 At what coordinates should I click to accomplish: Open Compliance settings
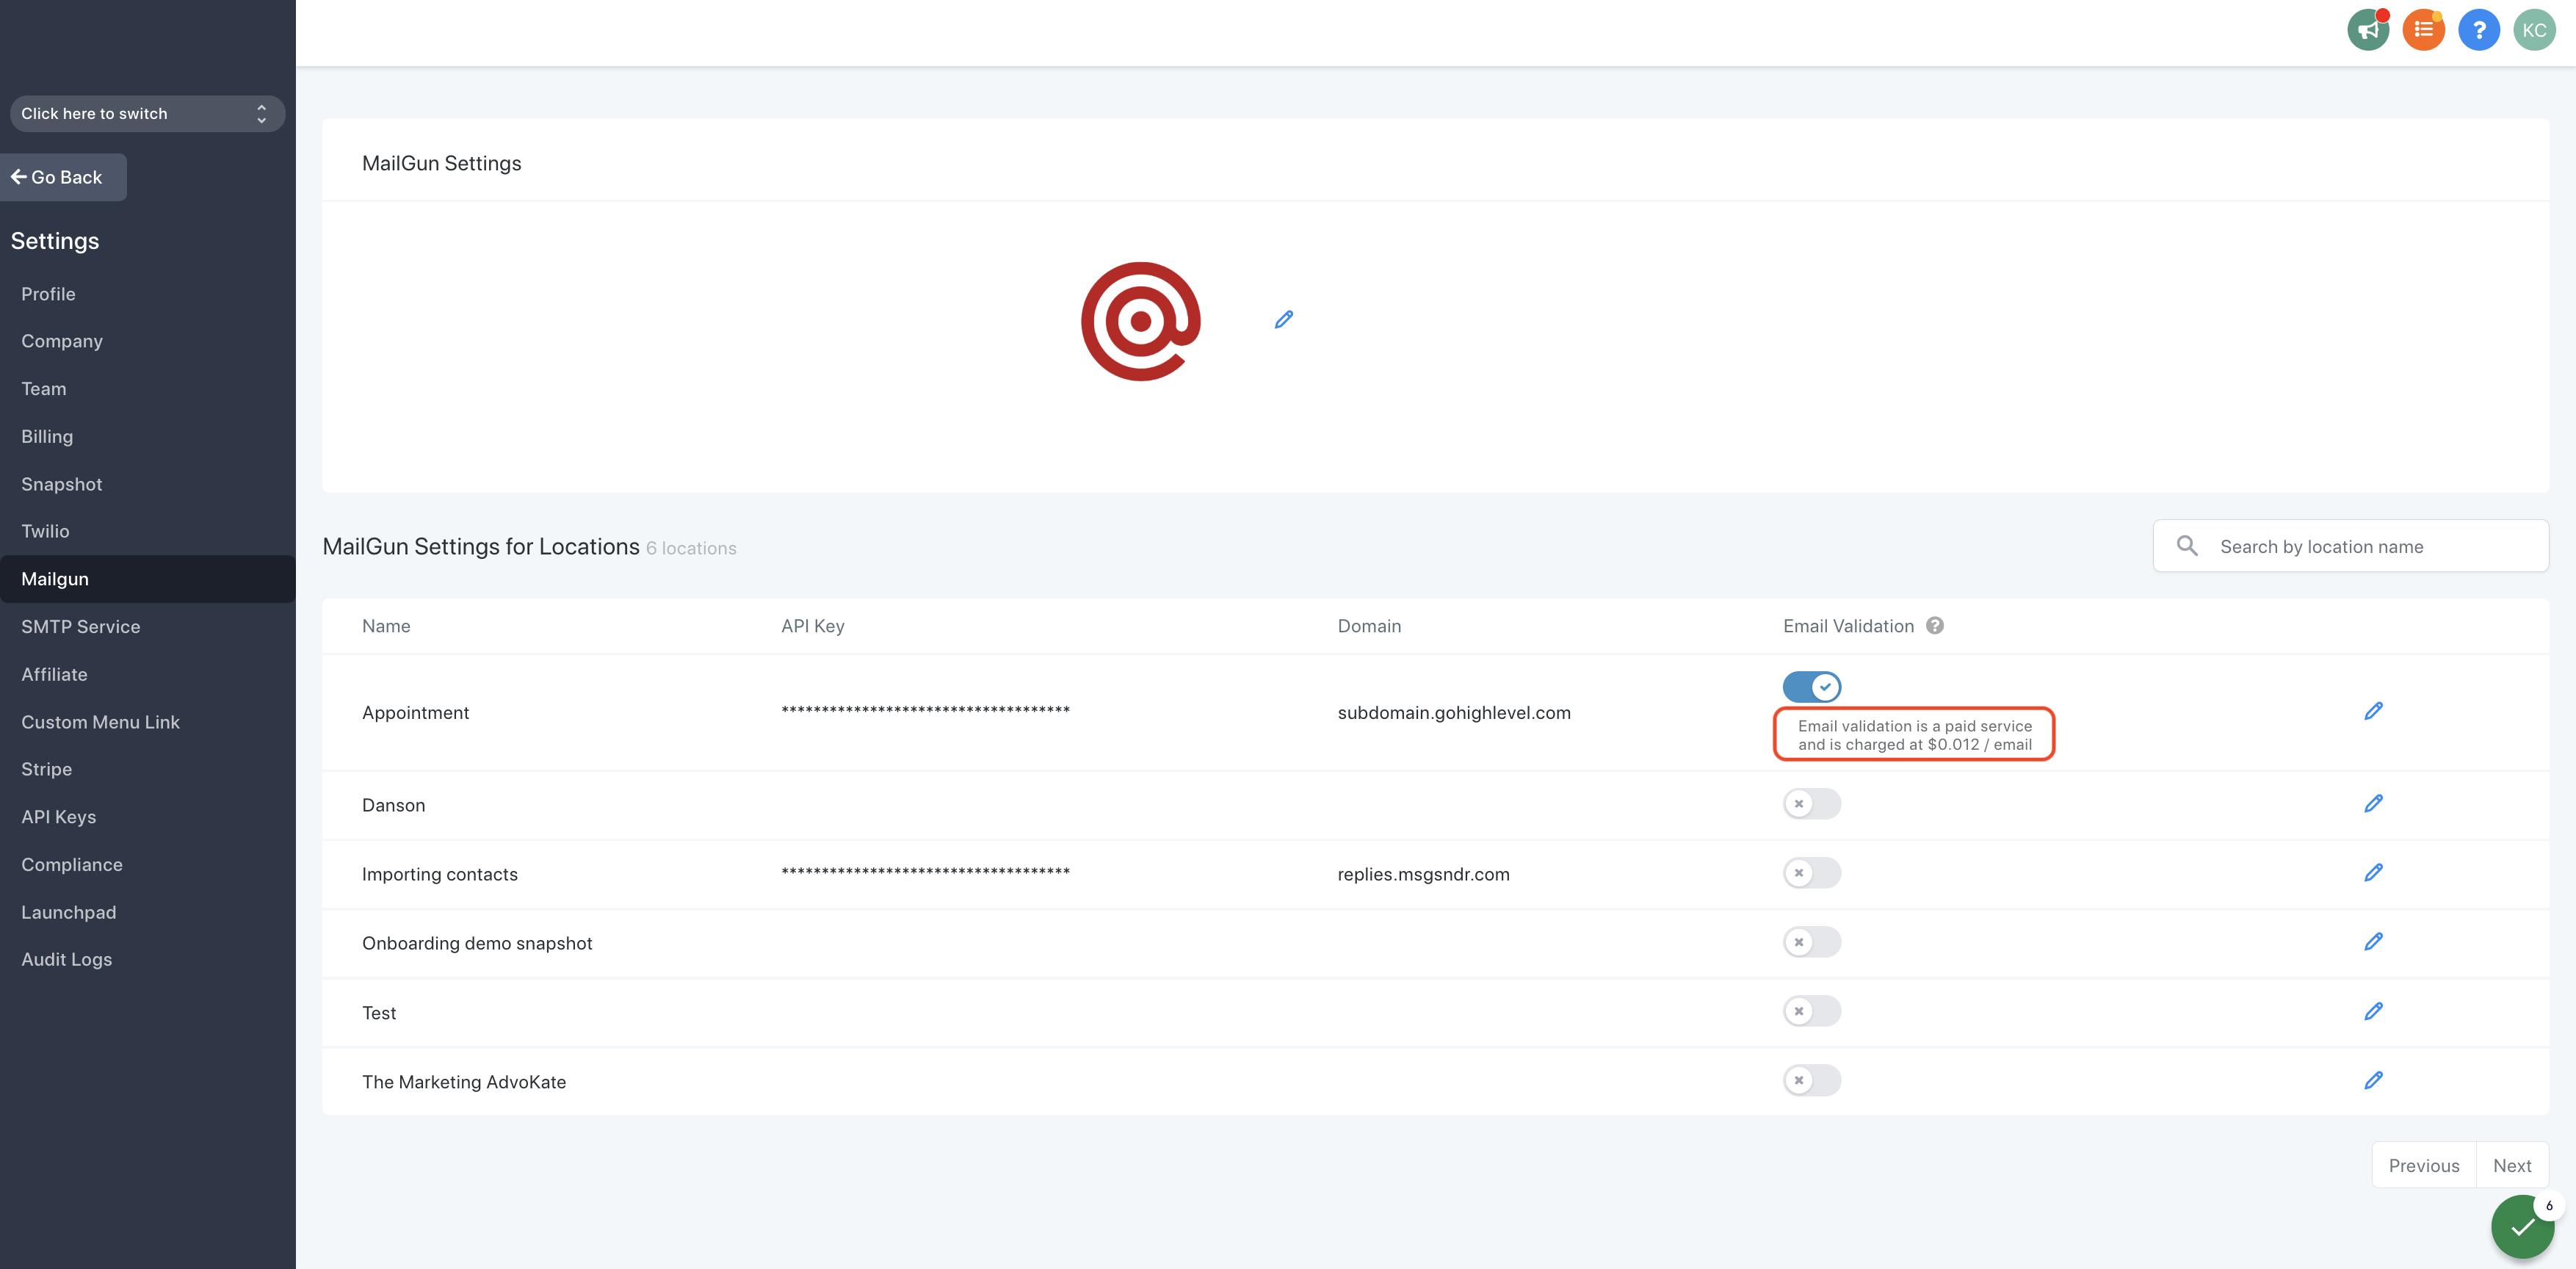point(72,865)
